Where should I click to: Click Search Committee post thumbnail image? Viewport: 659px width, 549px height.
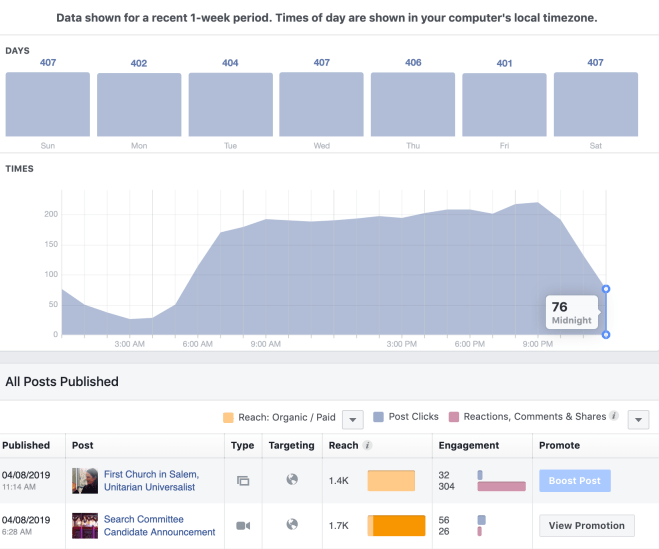pos(84,525)
